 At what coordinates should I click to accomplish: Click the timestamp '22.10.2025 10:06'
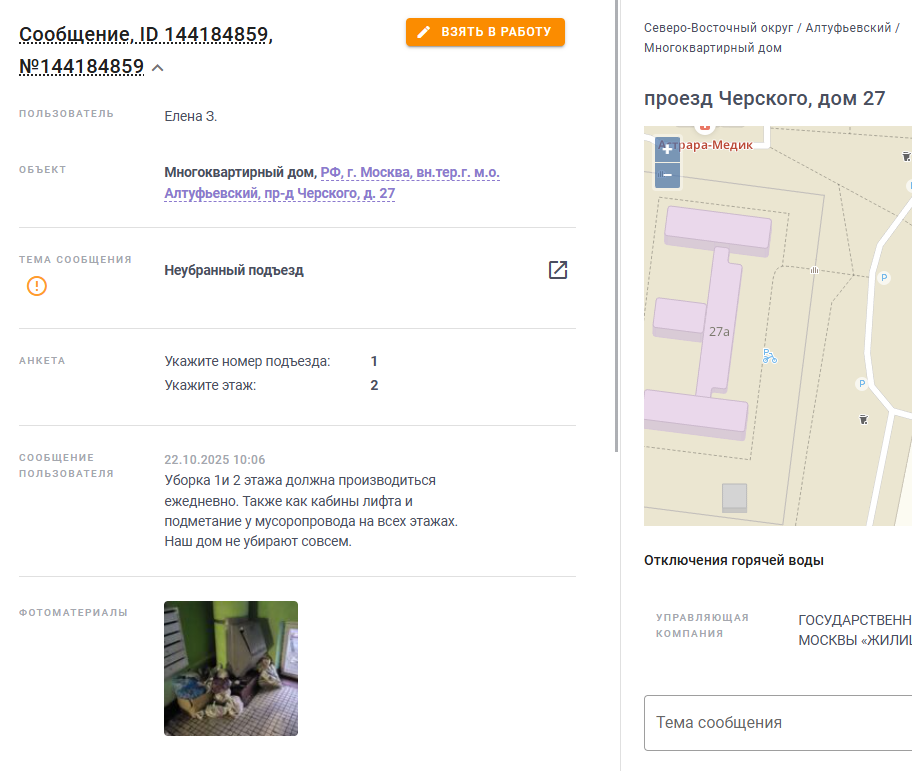point(215,460)
